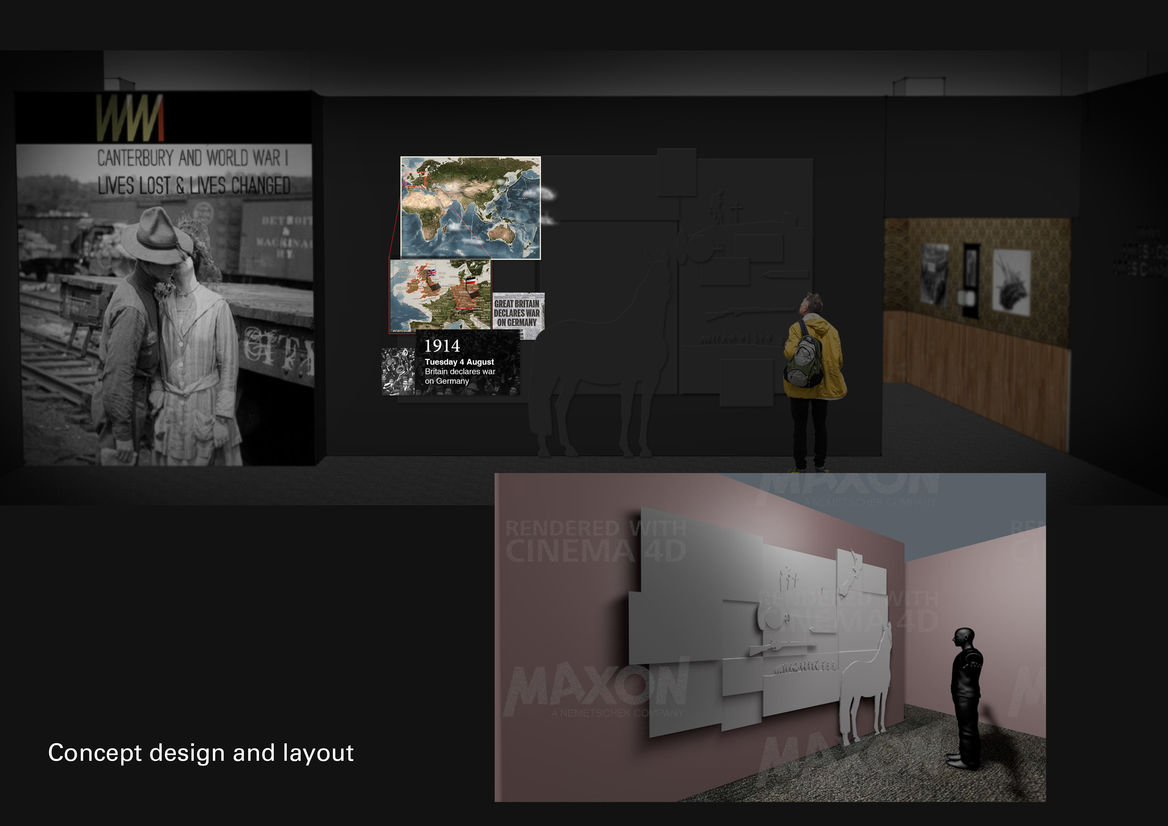Screen dimensions: 1168x826
Task: Select the small crowd photo beside 1914
Action: pos(397,371)
